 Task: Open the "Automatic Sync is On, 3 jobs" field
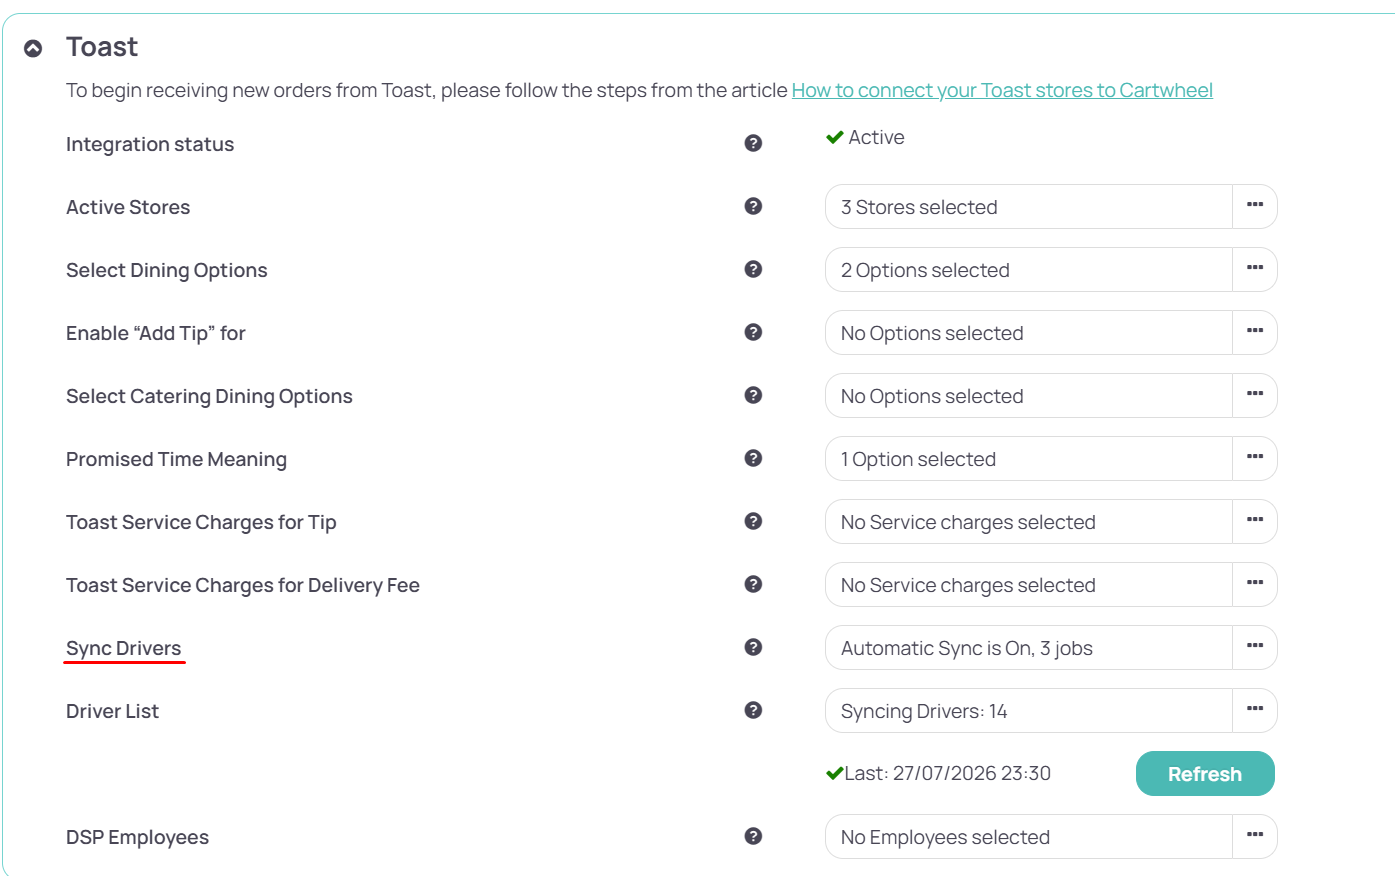(x=1029, y=648)
